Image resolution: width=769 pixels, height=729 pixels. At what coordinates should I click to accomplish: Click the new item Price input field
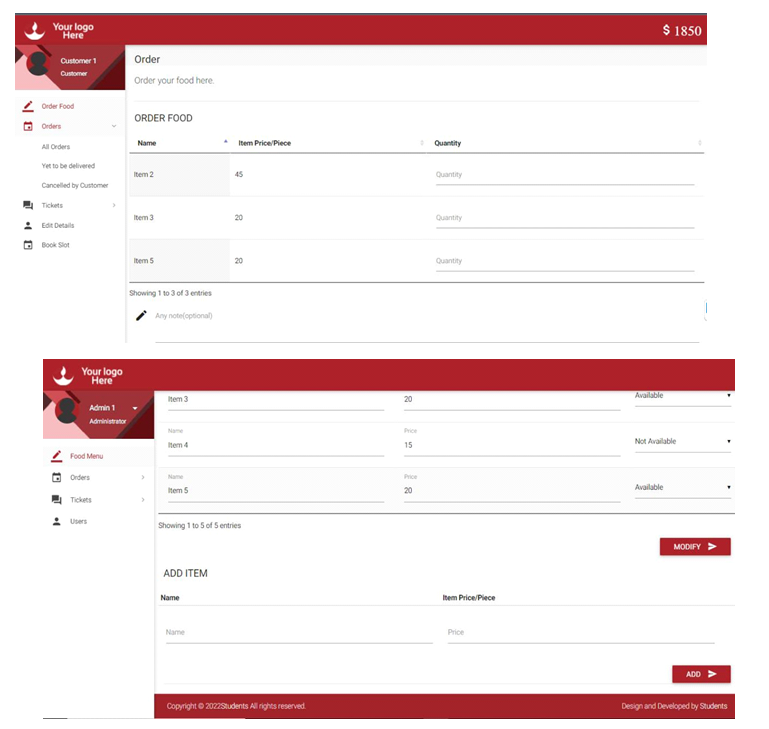tap(581, 633)
